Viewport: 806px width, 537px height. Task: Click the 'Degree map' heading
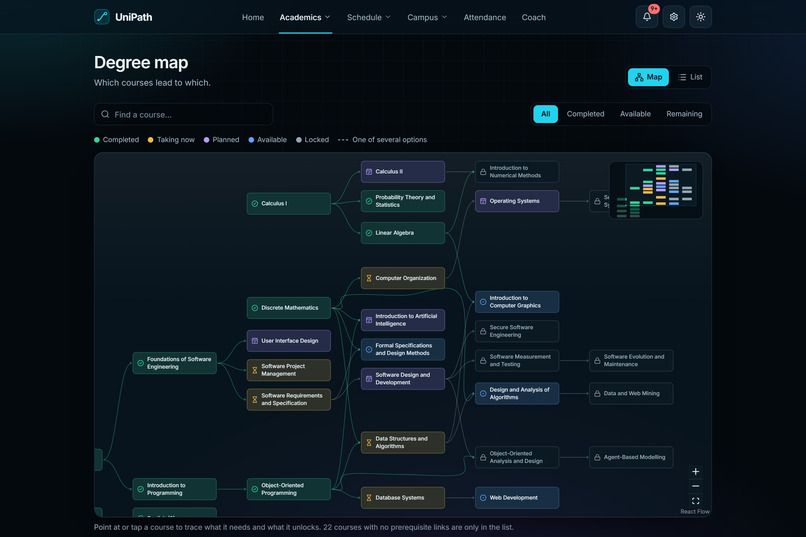141,62
